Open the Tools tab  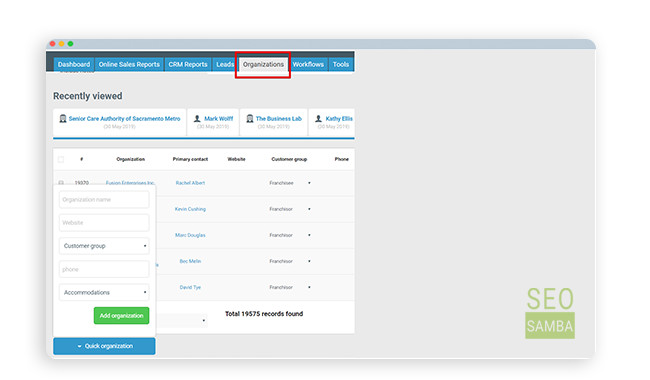[x=341, y=64]
